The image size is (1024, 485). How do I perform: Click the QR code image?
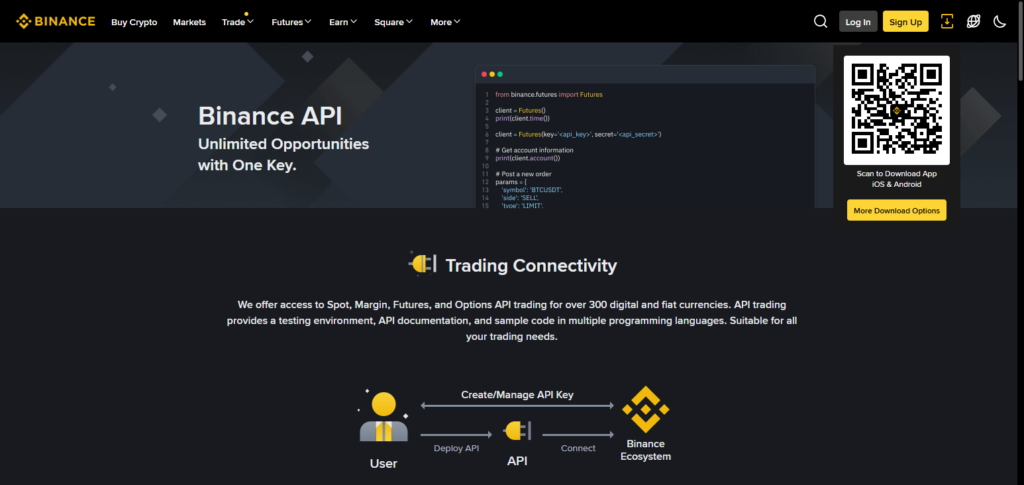coord(897,110)
